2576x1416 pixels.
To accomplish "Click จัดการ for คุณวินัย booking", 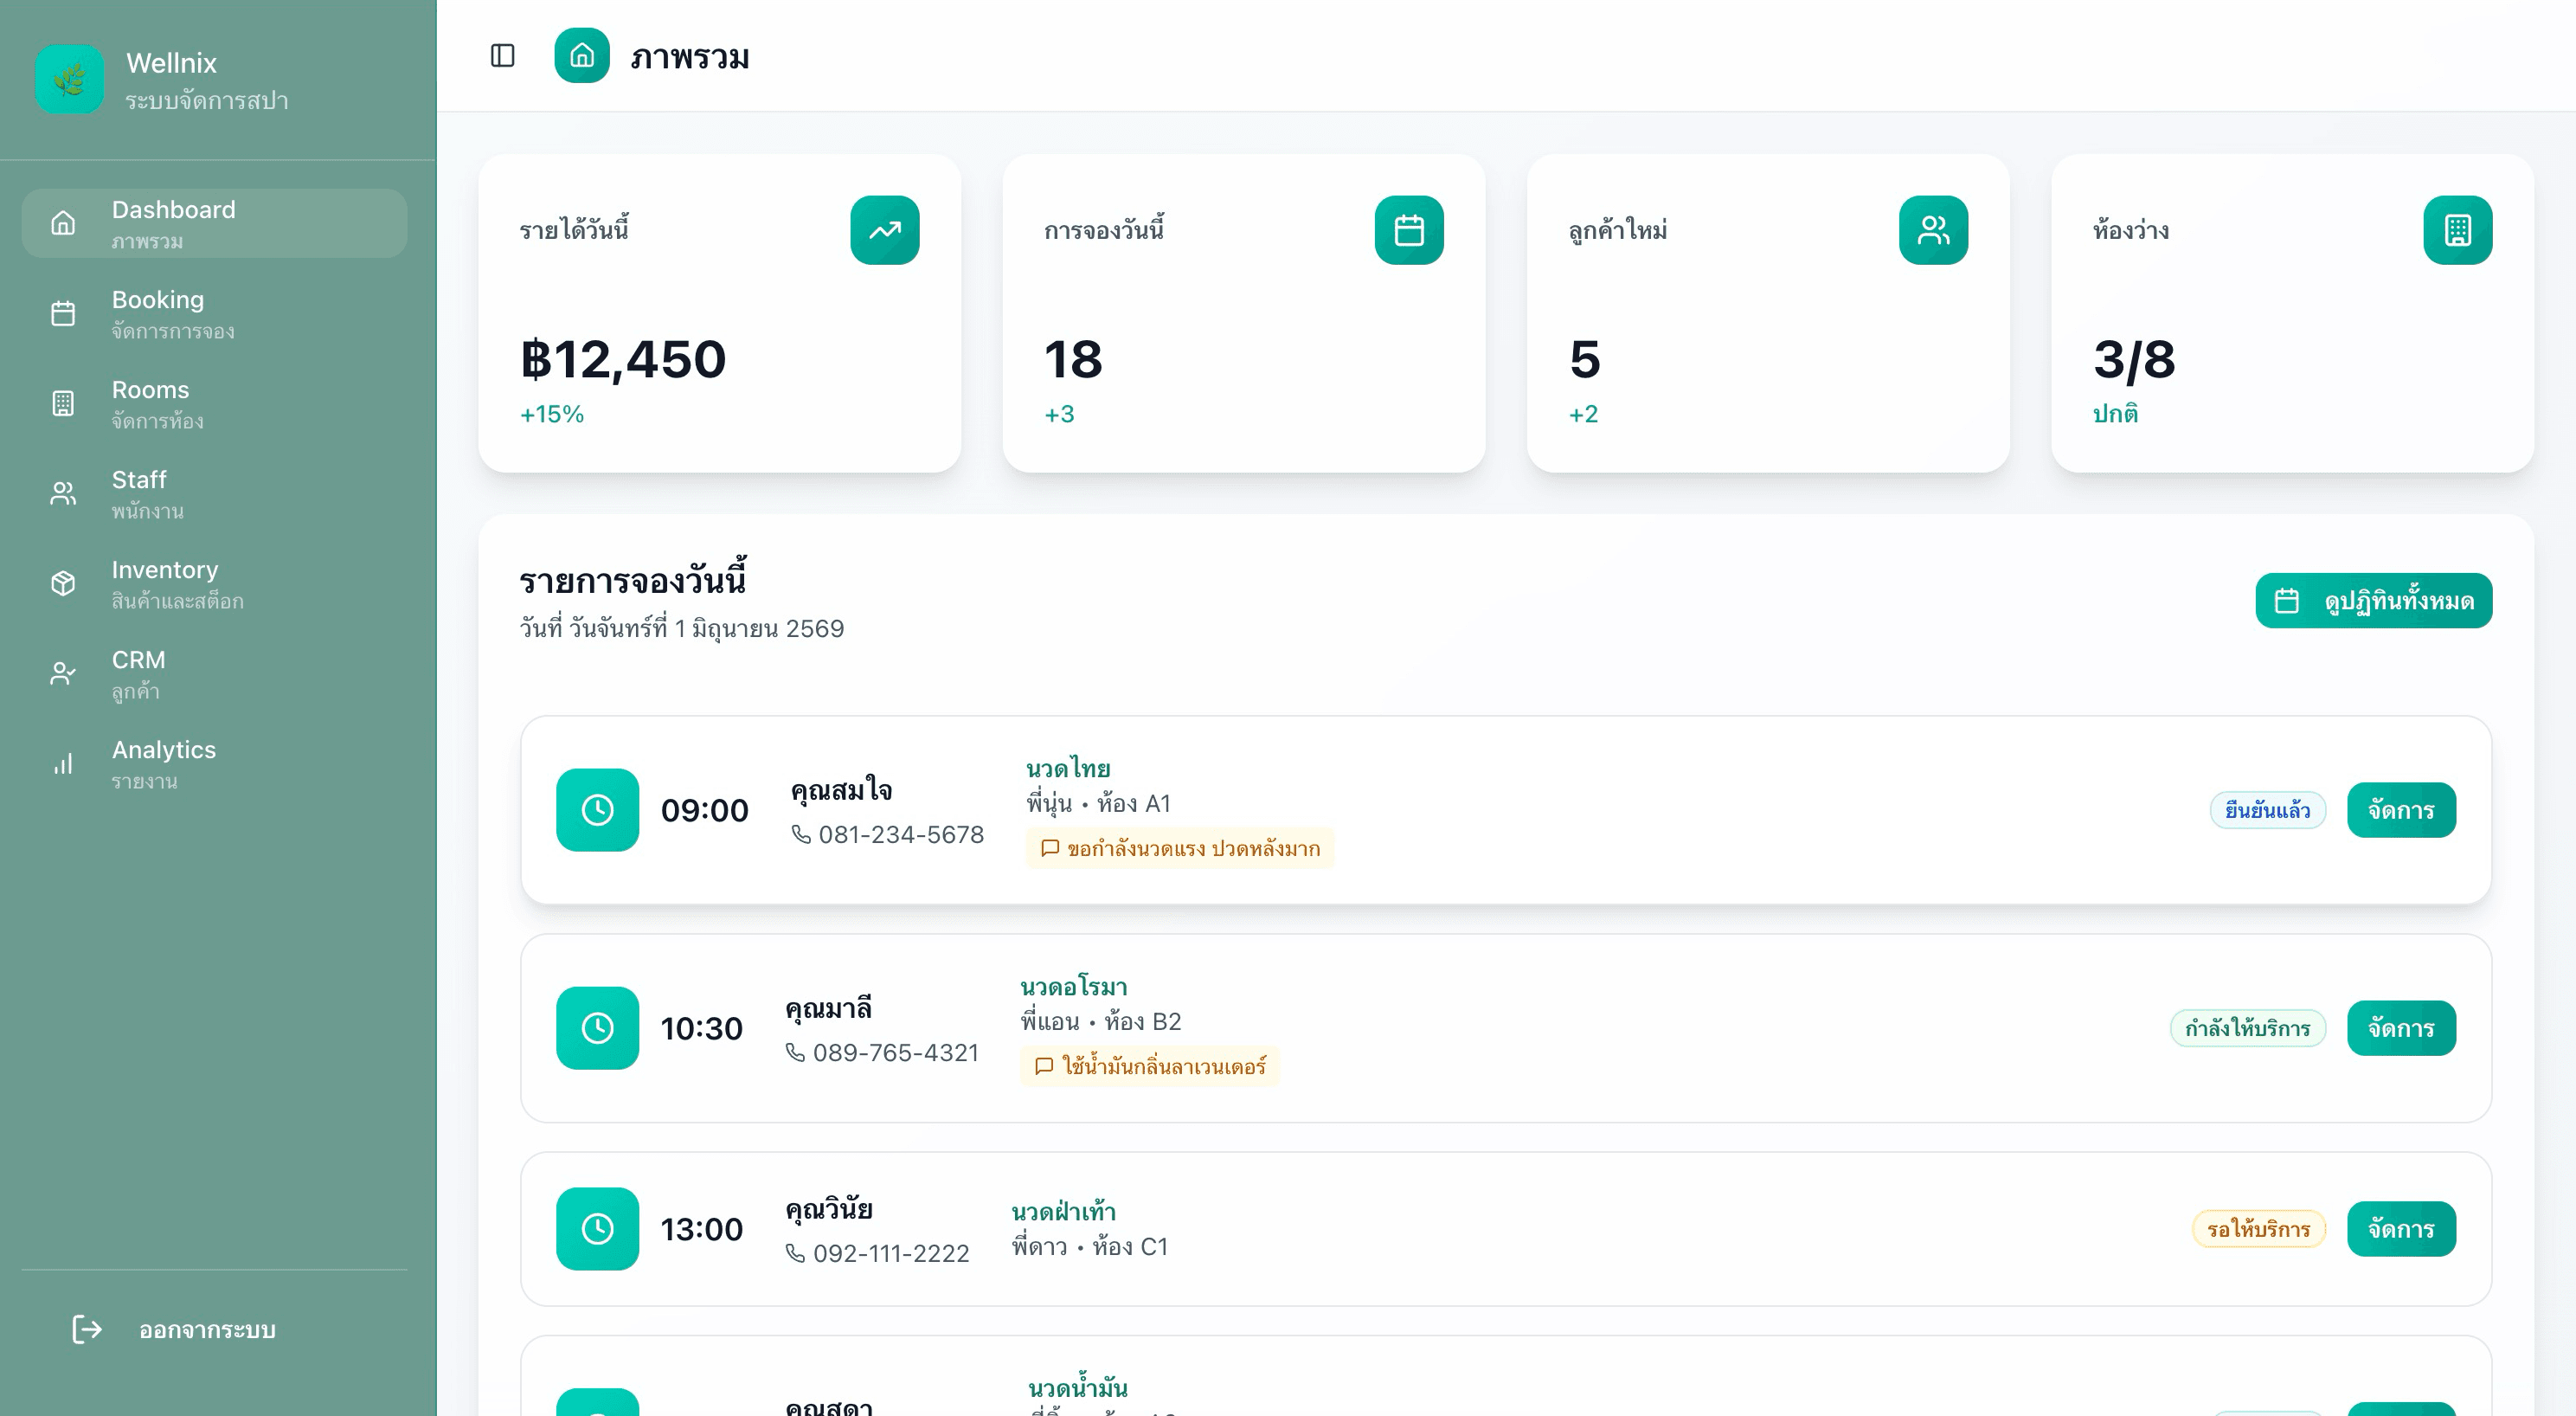I will 2401,1230.
